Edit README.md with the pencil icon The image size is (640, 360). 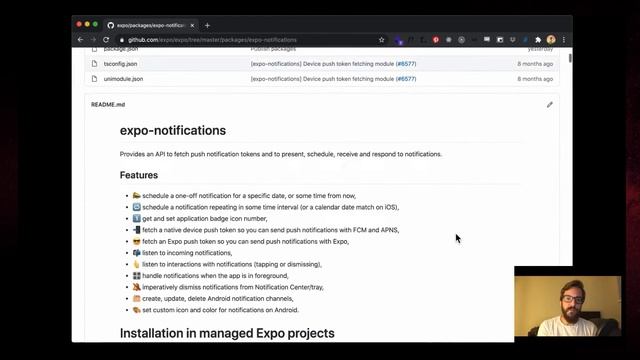tap(550, 105)
